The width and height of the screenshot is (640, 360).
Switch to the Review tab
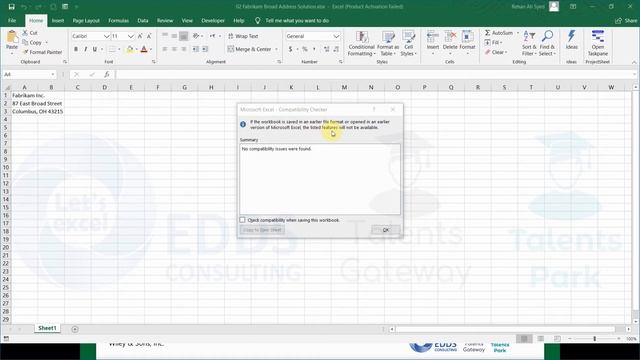coord(165,20)
